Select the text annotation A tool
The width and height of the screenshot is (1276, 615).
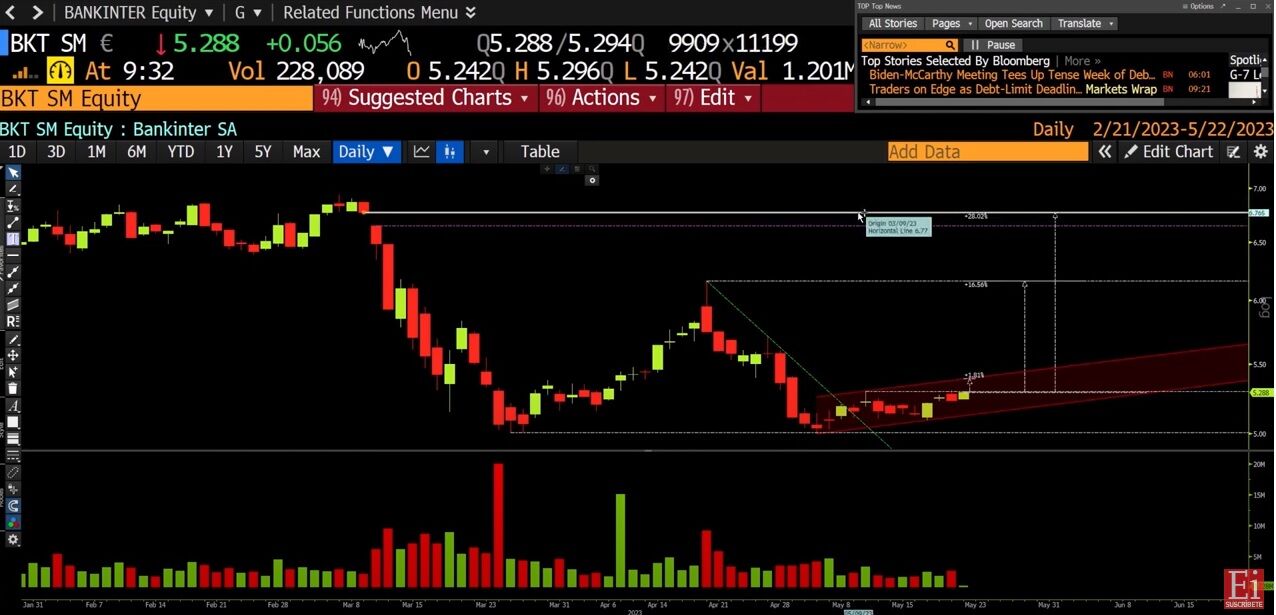pos(14,405)
